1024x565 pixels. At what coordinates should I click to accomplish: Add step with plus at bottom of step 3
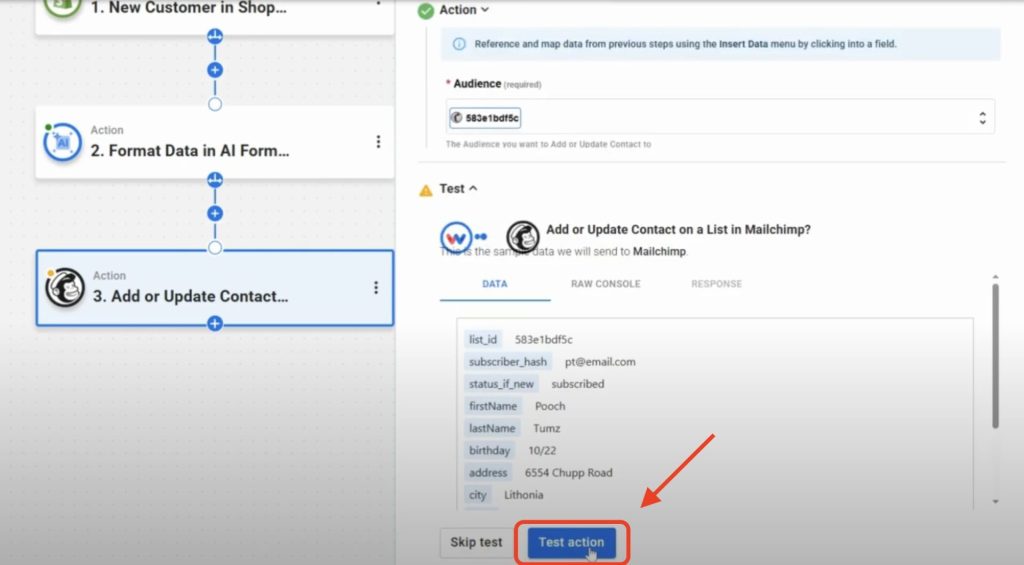point(215,323)
